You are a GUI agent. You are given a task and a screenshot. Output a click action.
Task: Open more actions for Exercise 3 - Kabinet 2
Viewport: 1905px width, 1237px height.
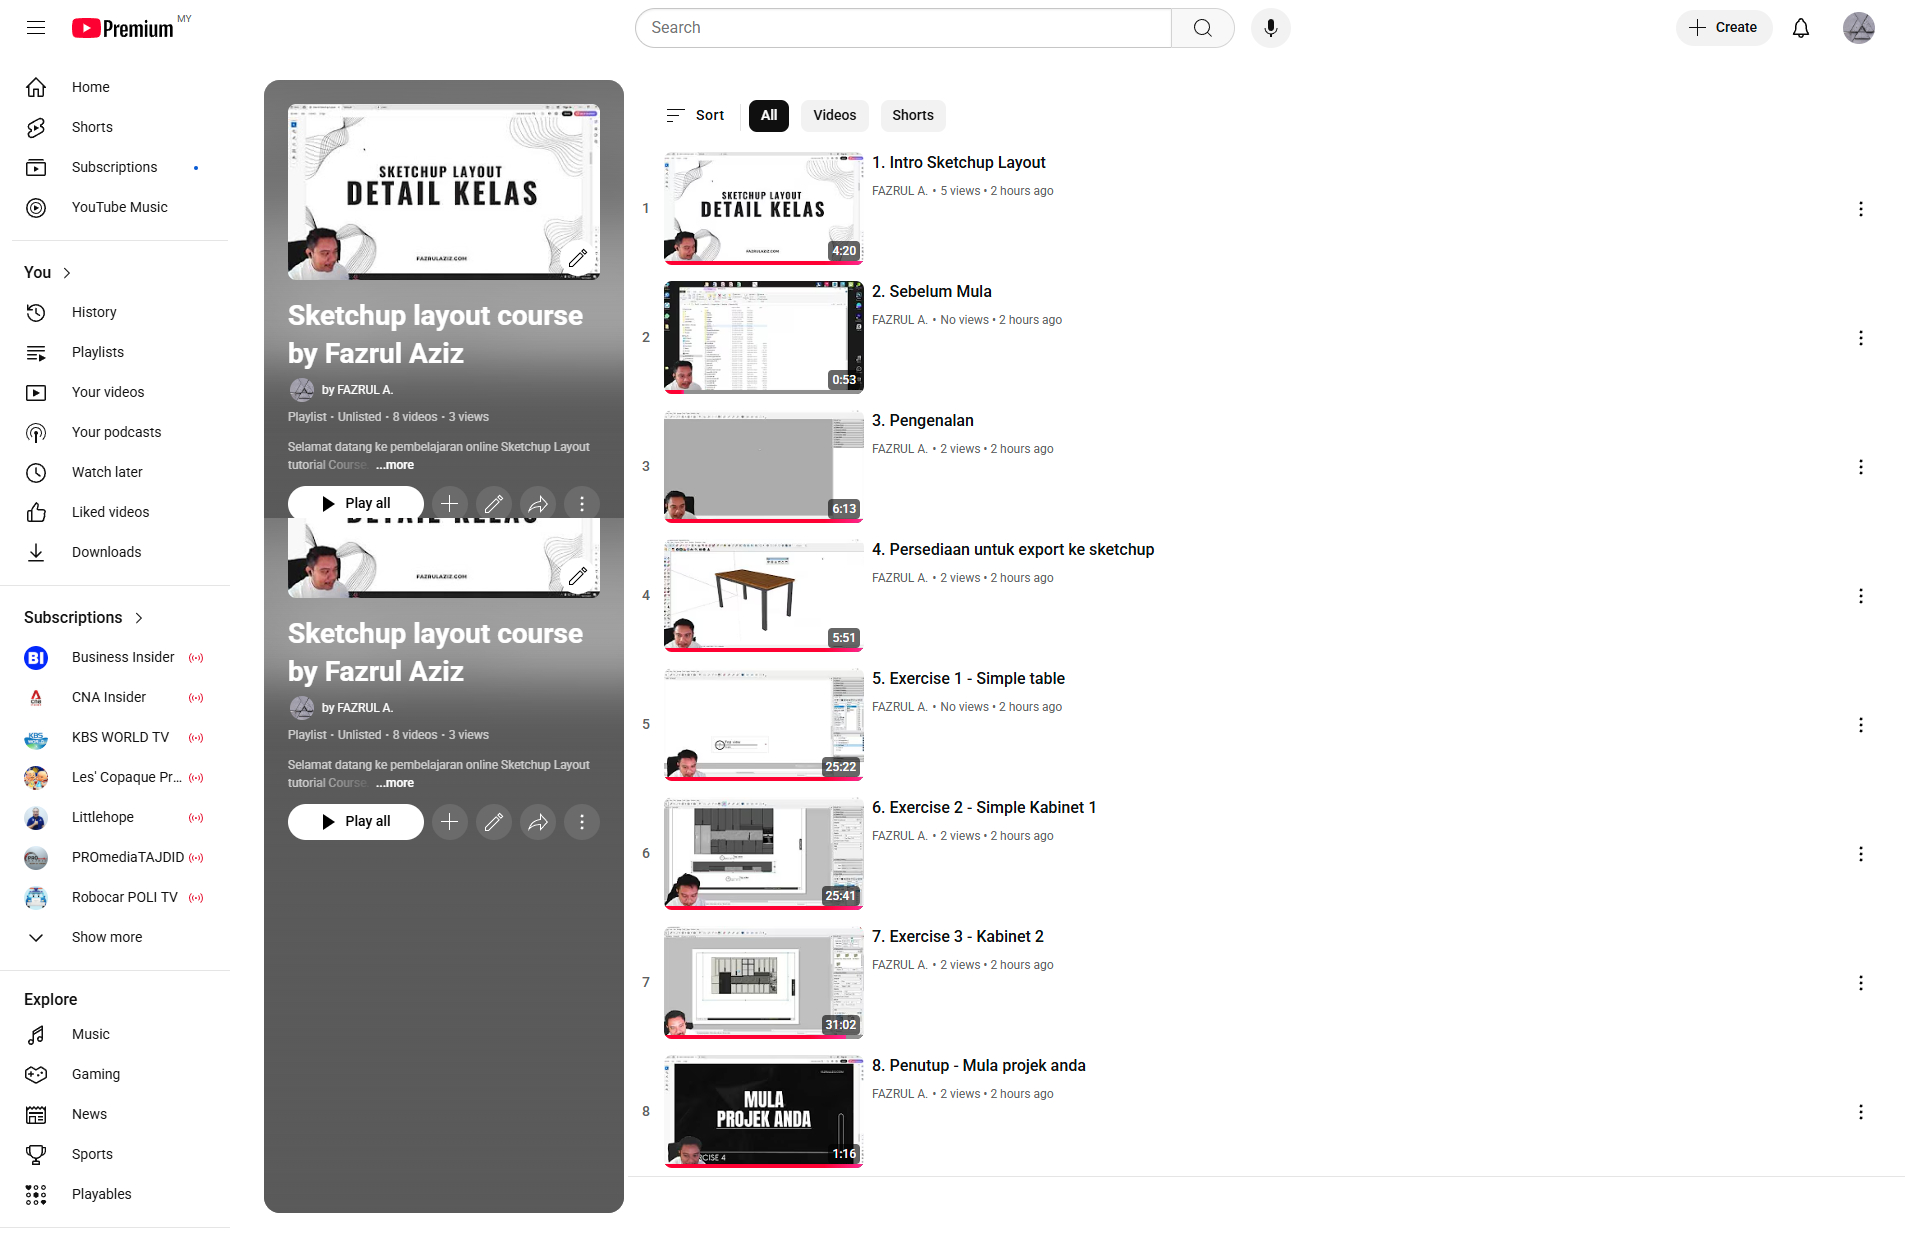(x=1860, y=983)
